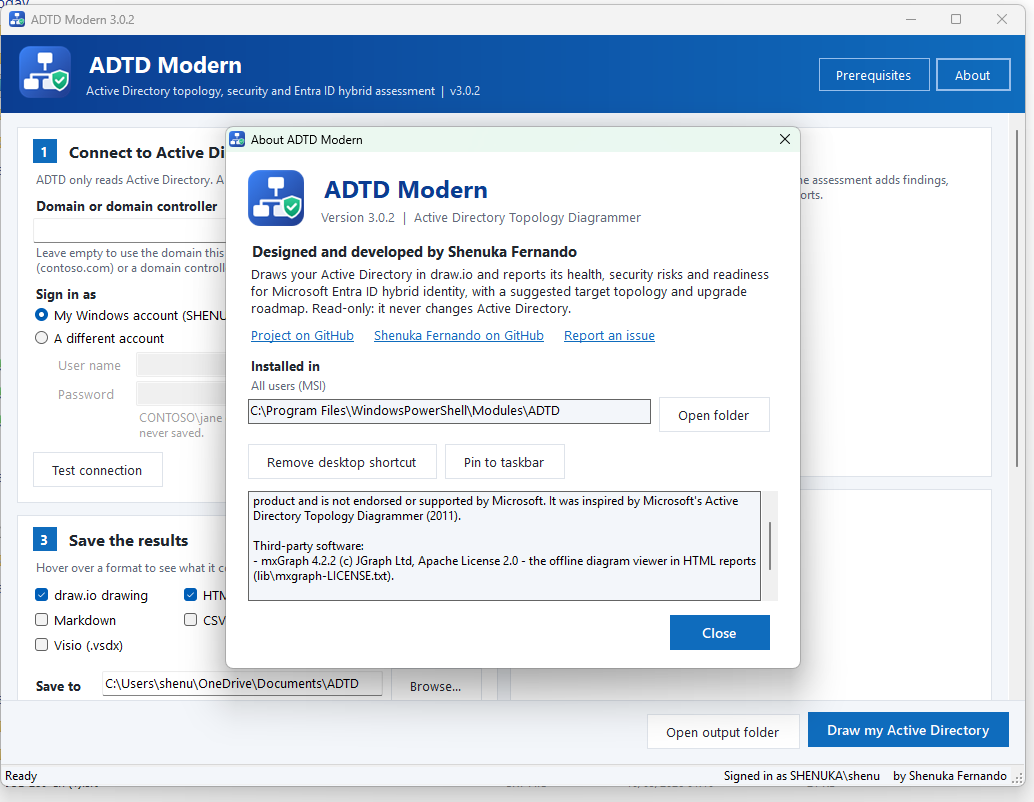Click the blue Close button in About dialog
Image resolution: width=1034 pixels, height=802 pixels.
tap(719, 633)
